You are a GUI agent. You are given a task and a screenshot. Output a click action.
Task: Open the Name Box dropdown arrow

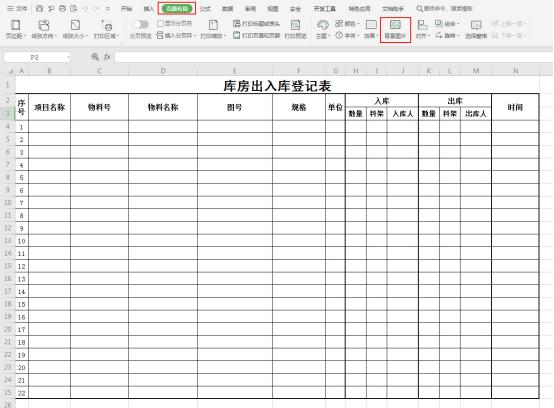68,57
